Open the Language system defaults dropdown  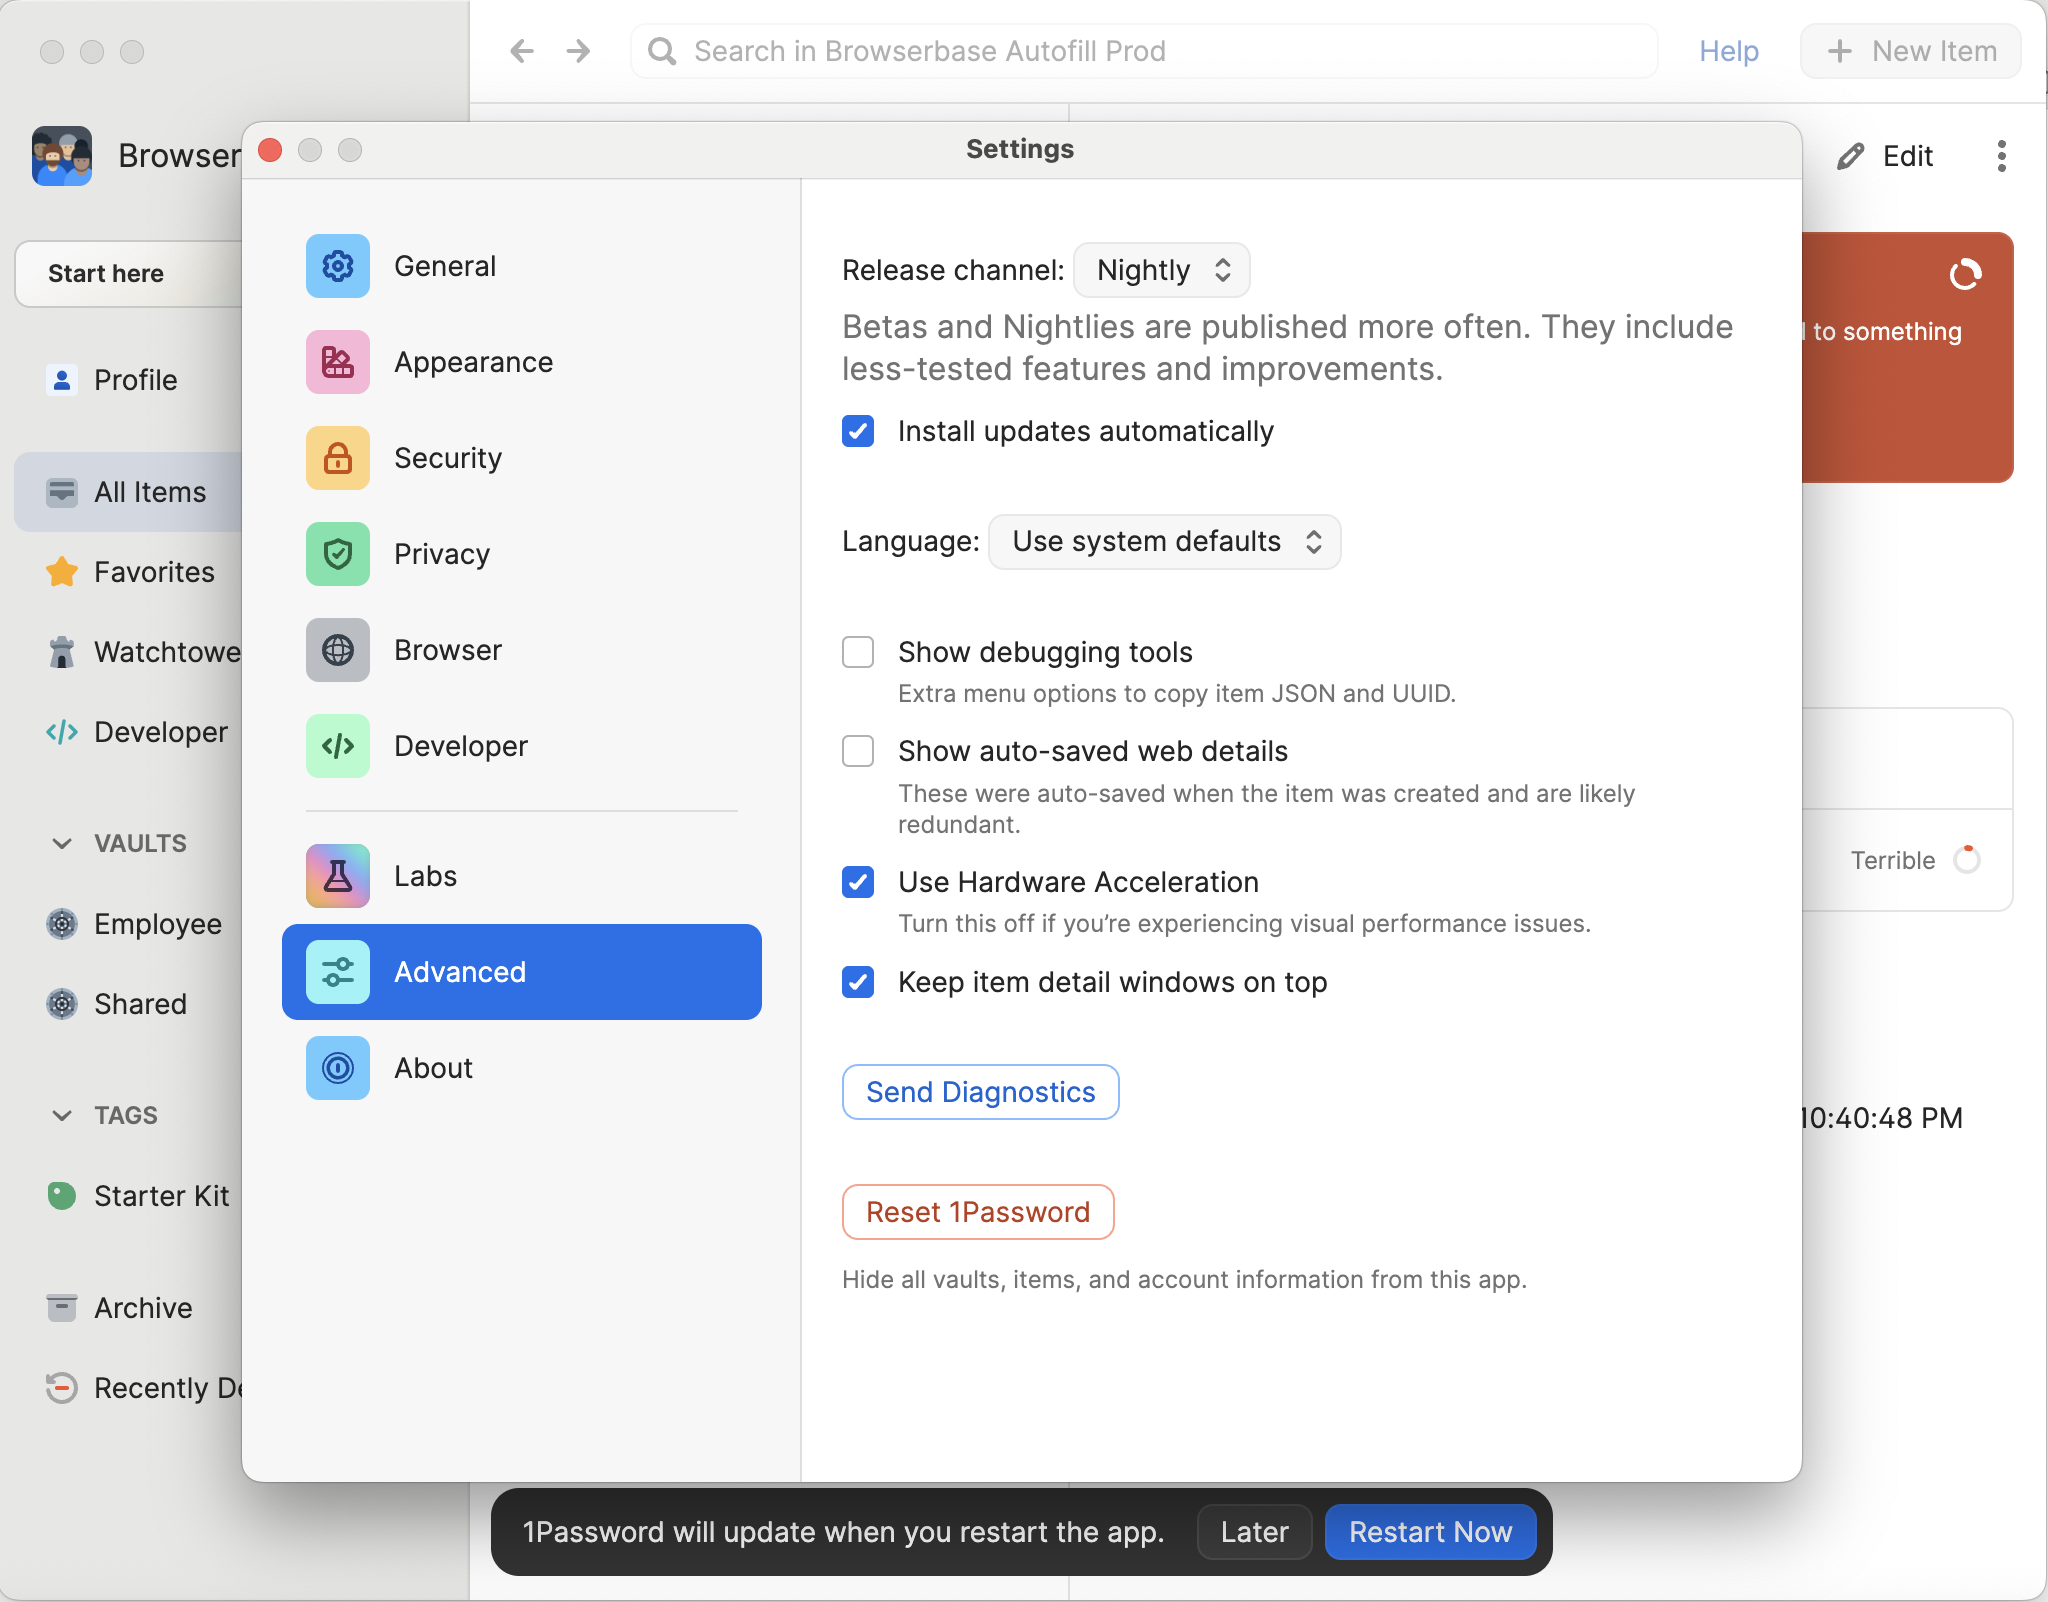1164,541
